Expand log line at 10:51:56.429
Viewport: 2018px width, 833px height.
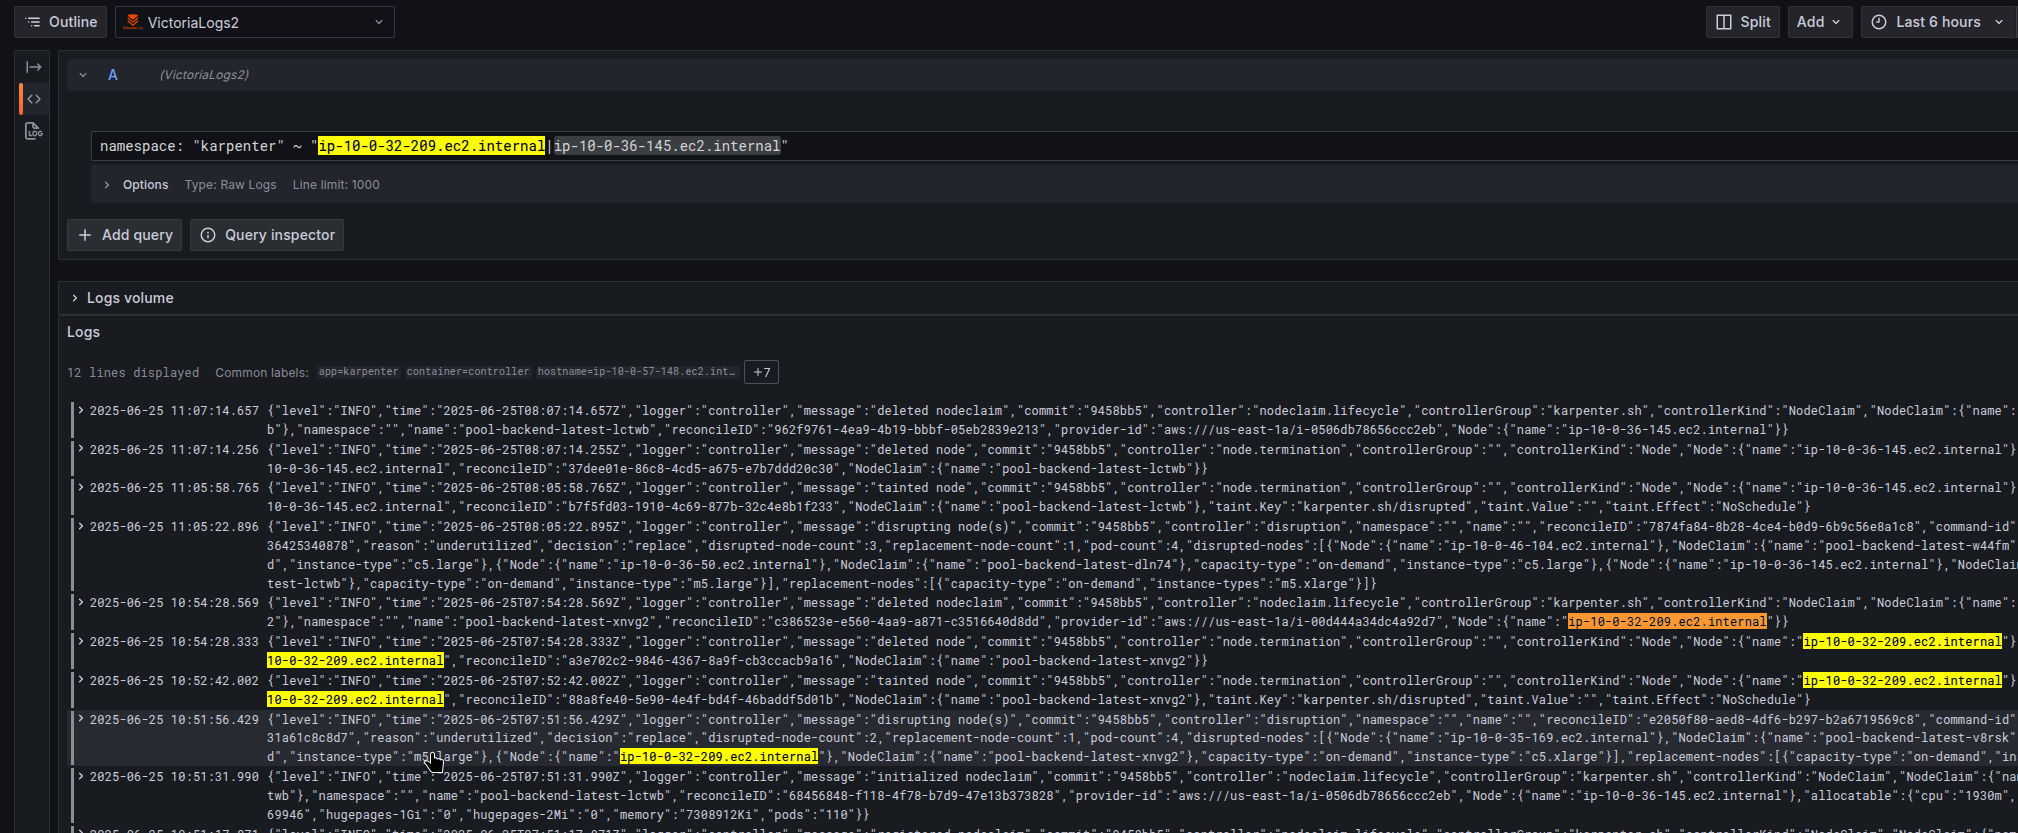[x=81, y=719]
